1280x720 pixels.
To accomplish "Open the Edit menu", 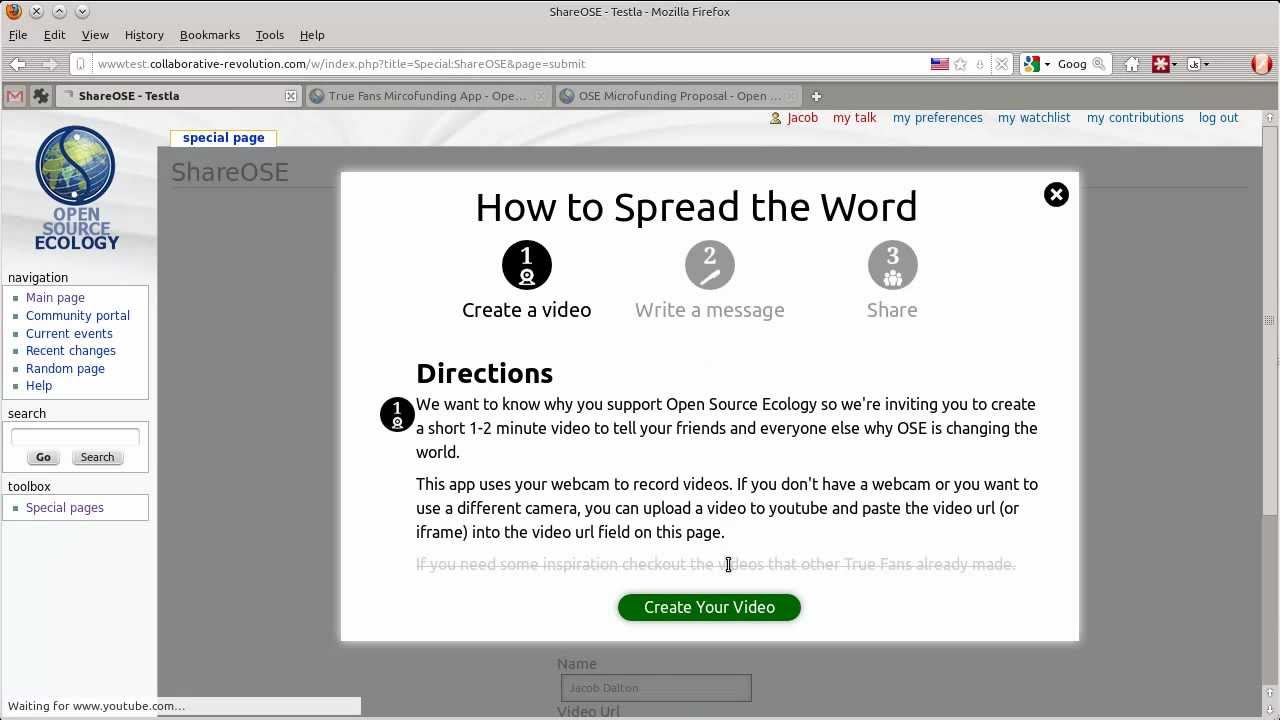I will [54, 35].
